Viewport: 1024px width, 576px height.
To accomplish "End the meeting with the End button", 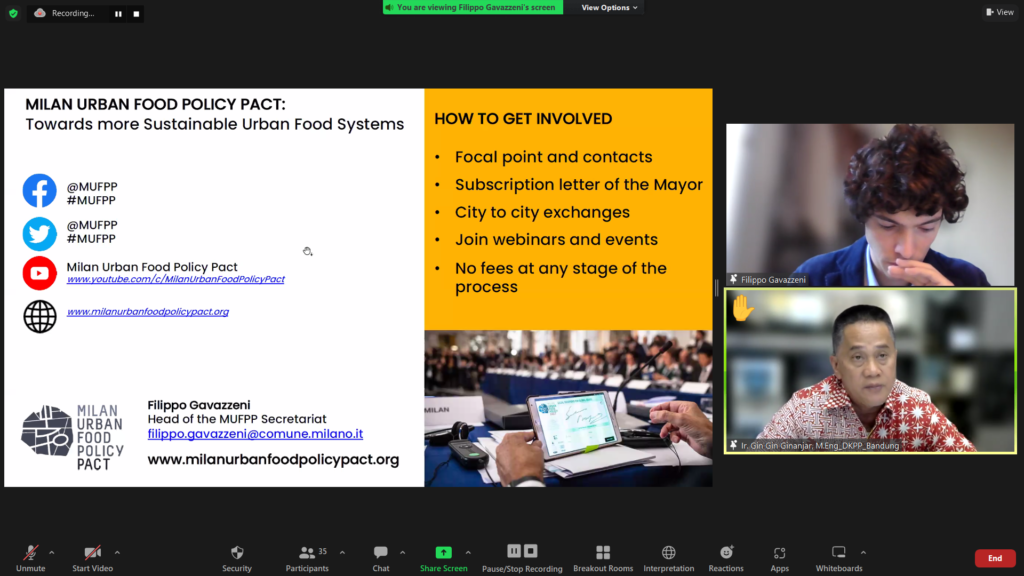I will (x=994, y=558).
